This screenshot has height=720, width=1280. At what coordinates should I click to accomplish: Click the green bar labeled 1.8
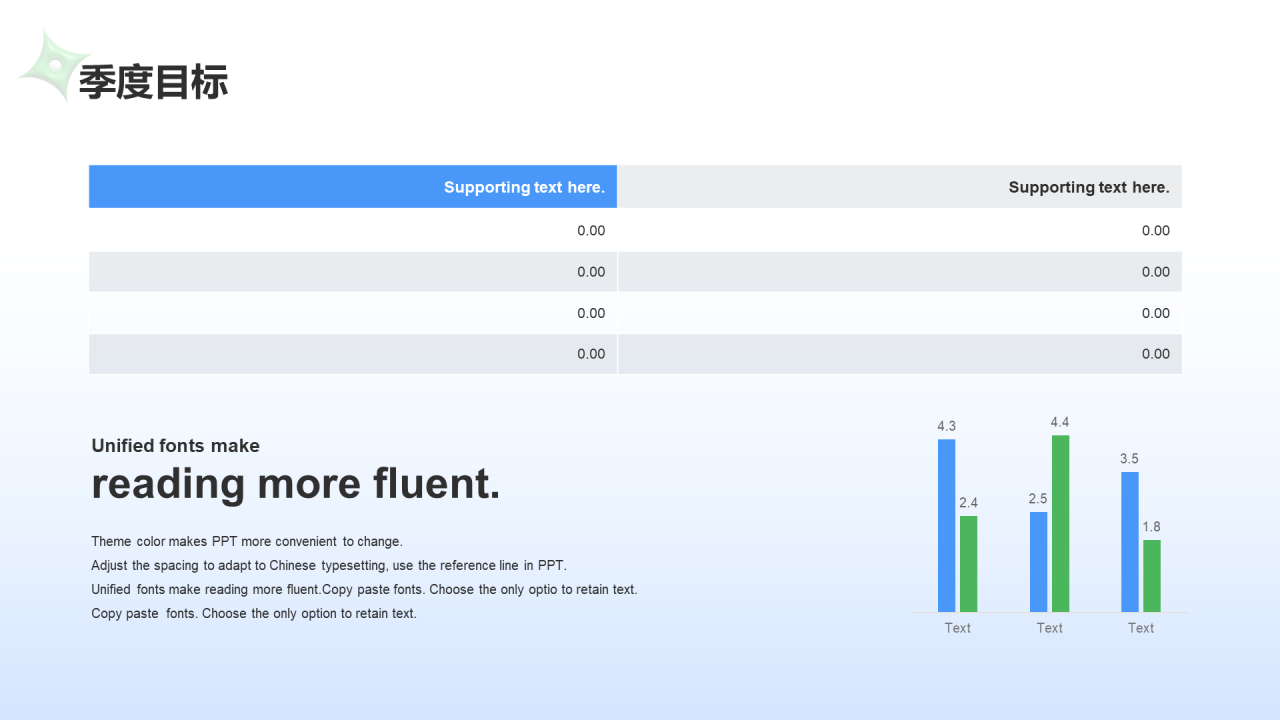(x=1152, y=575)
